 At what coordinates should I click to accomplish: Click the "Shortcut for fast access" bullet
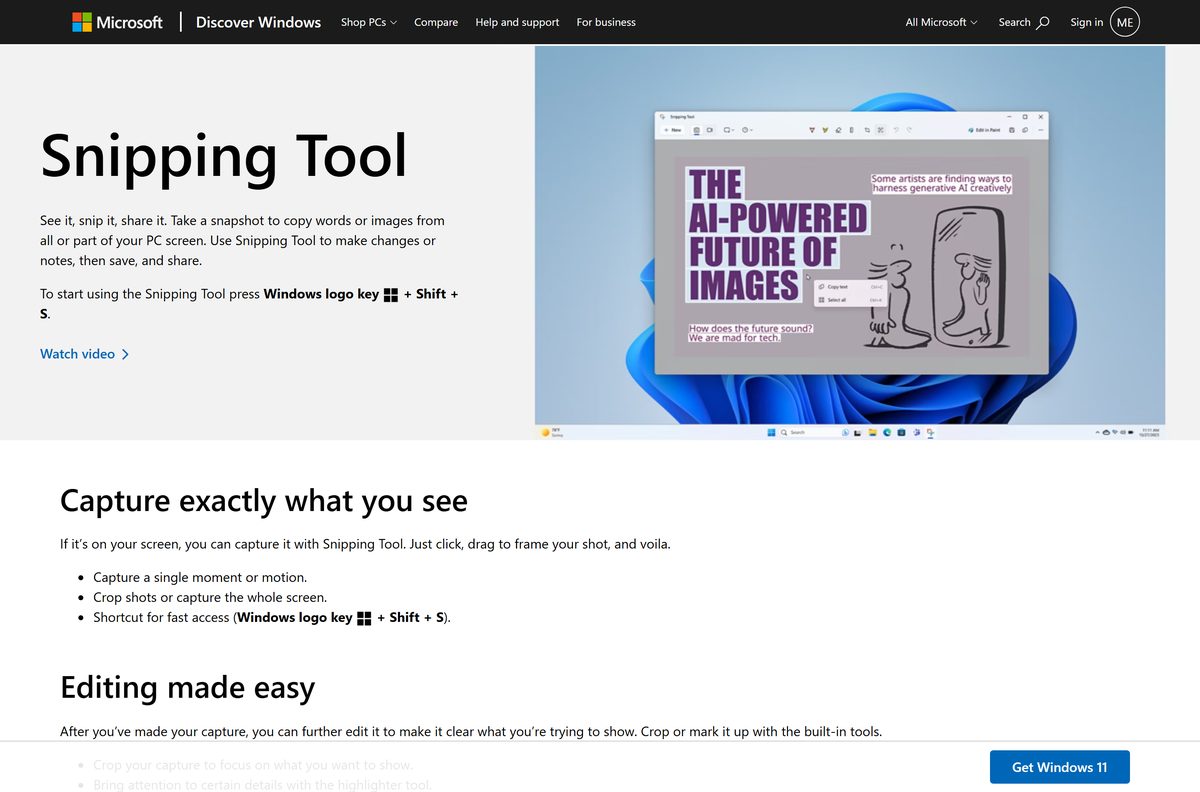[272, 617]
